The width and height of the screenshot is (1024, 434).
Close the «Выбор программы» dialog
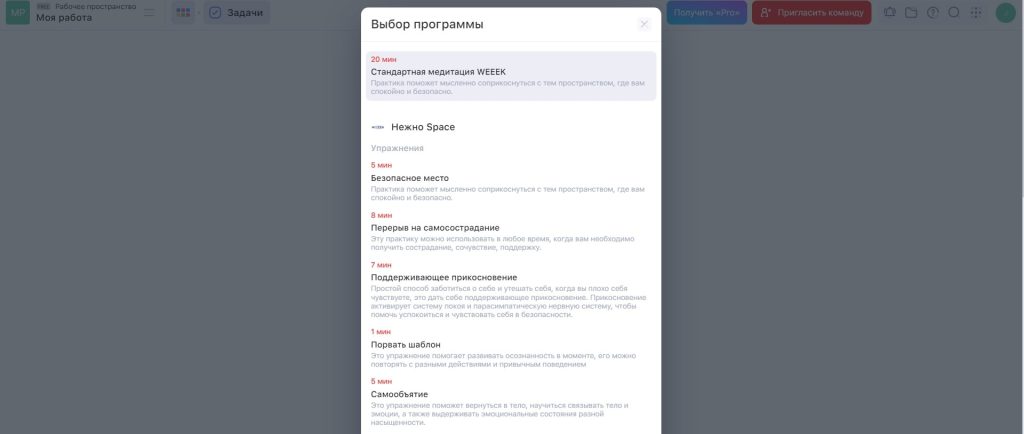pyautogui.click(x=644, y=24)
